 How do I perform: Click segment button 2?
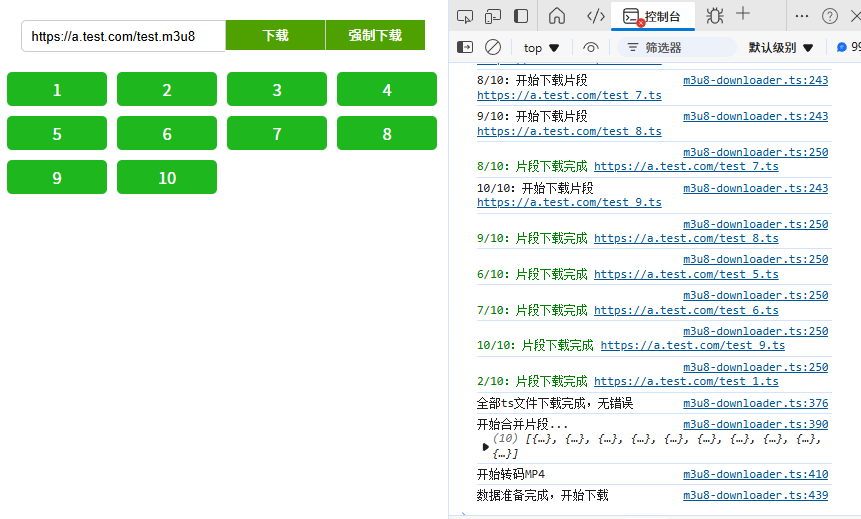click(167, 89)
